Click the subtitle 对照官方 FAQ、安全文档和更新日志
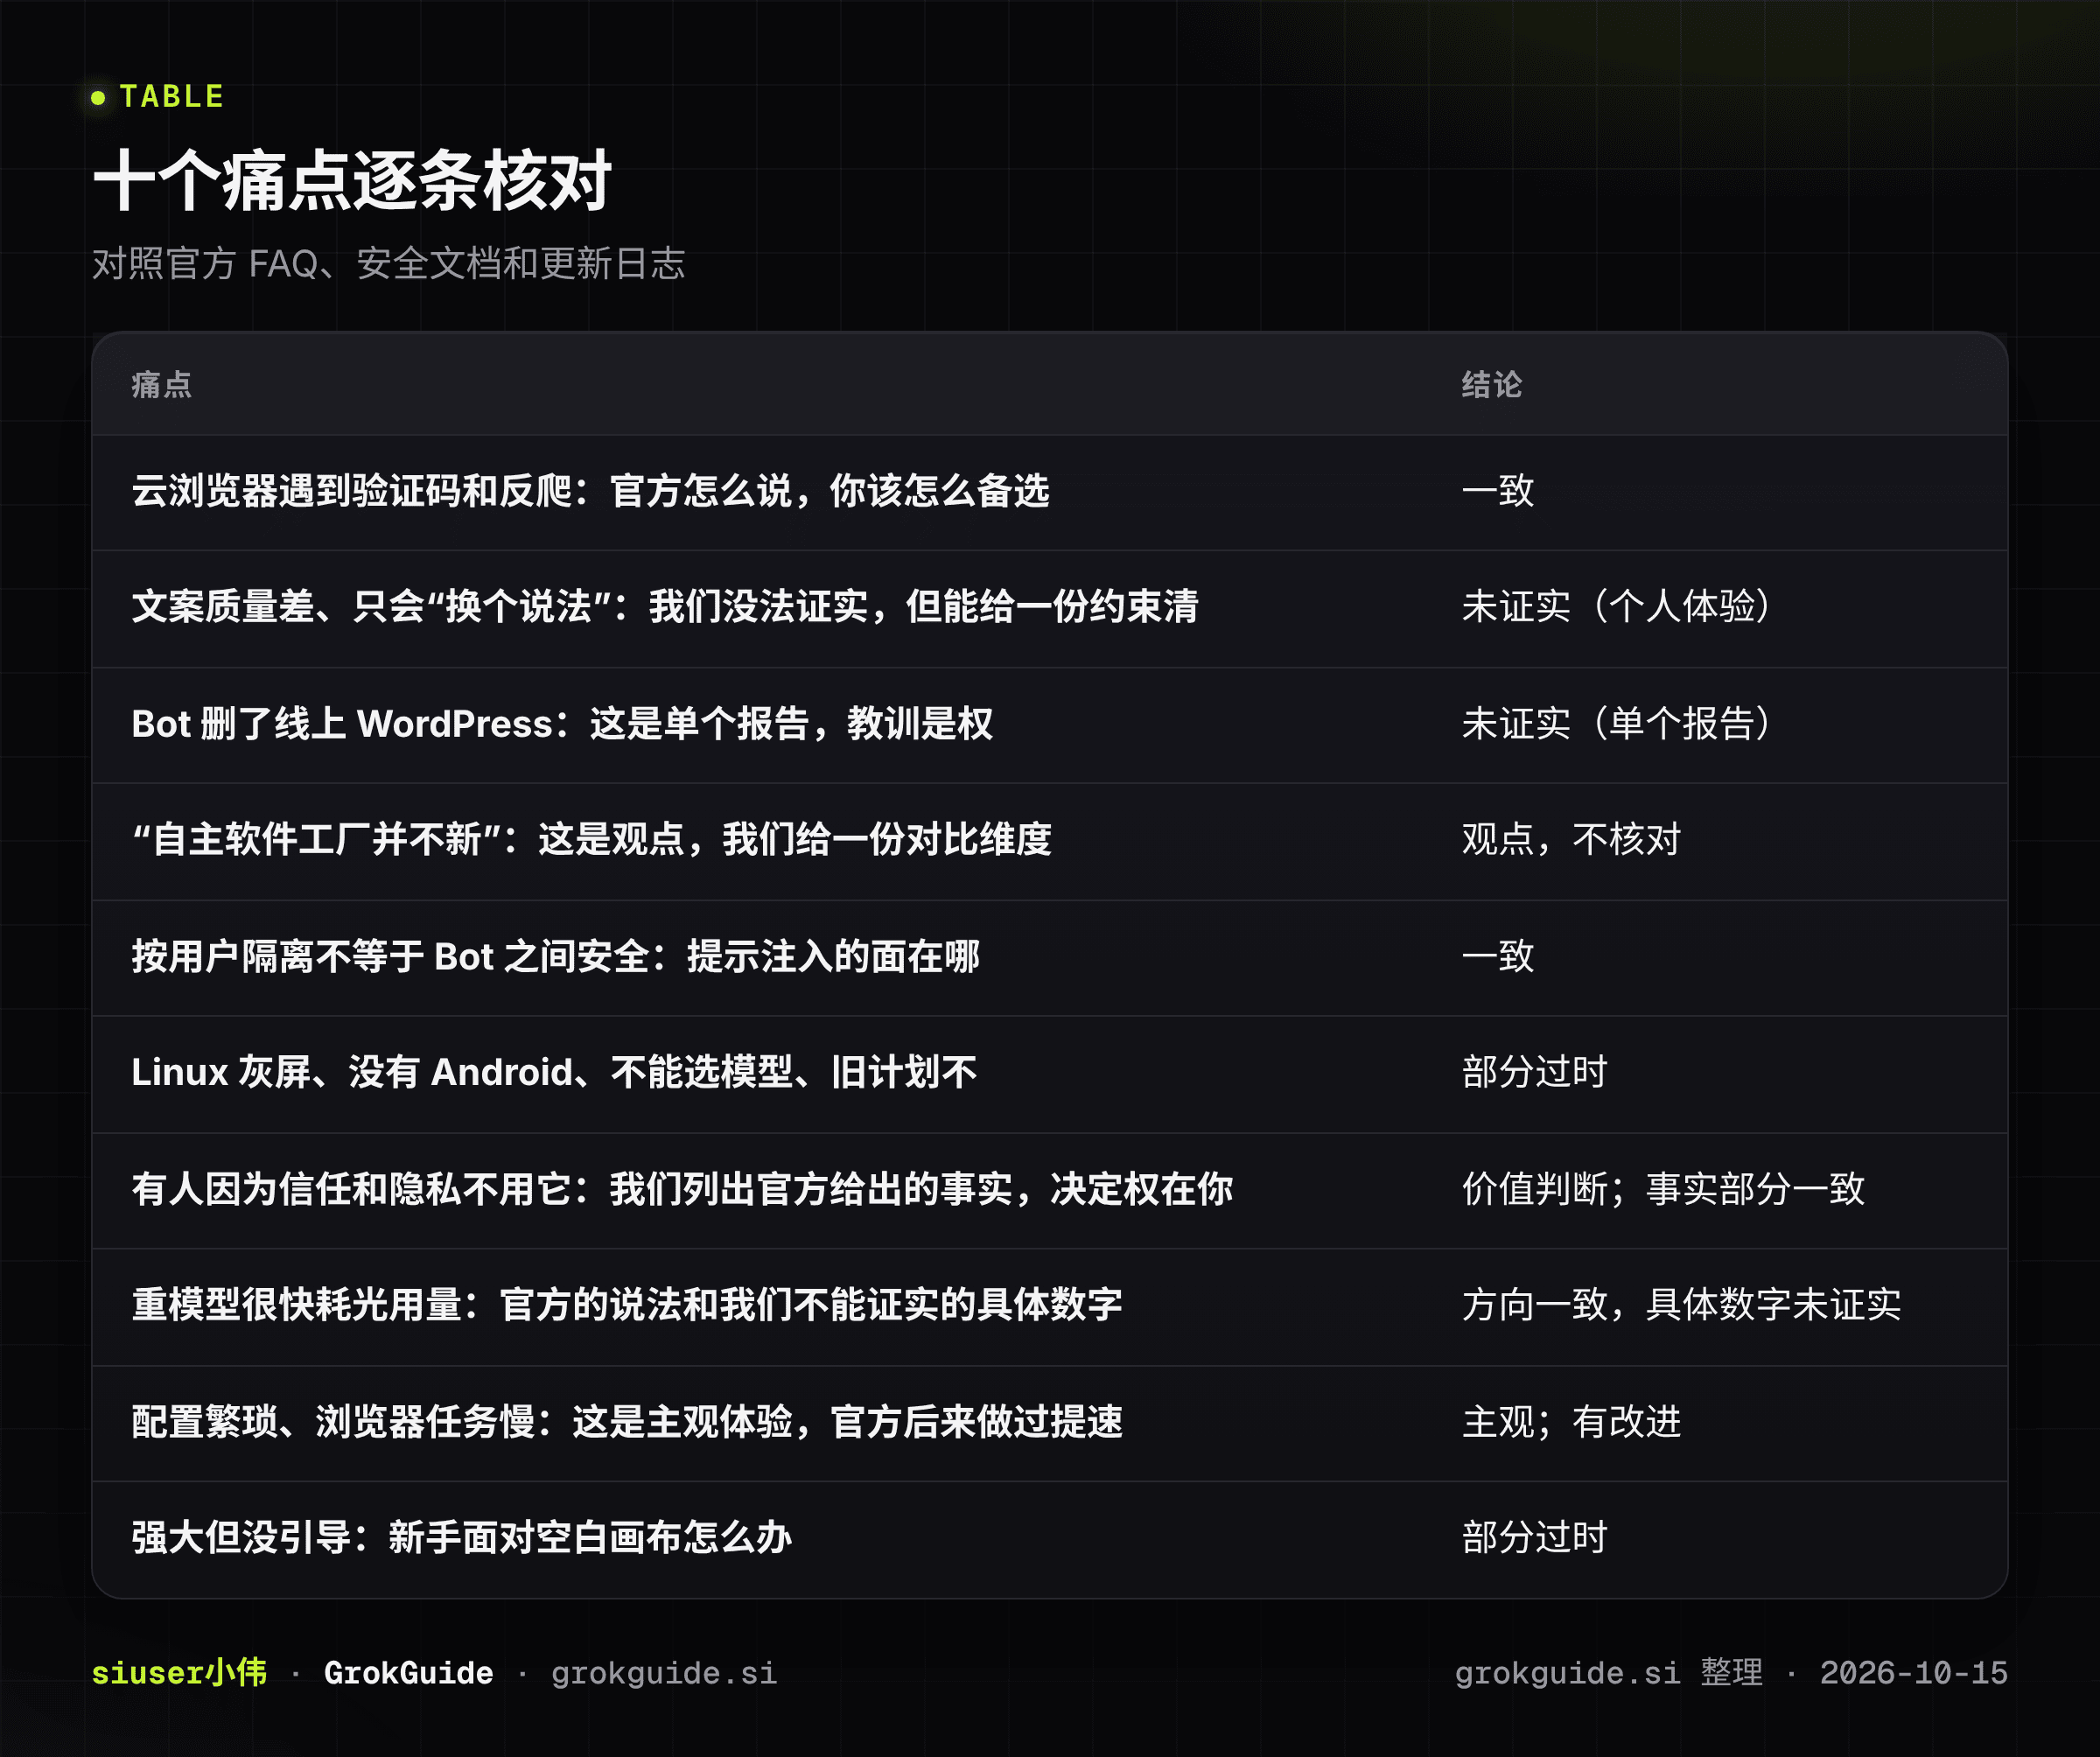Viewport: 2100px width, 1757px height. (x=388, y=263)
